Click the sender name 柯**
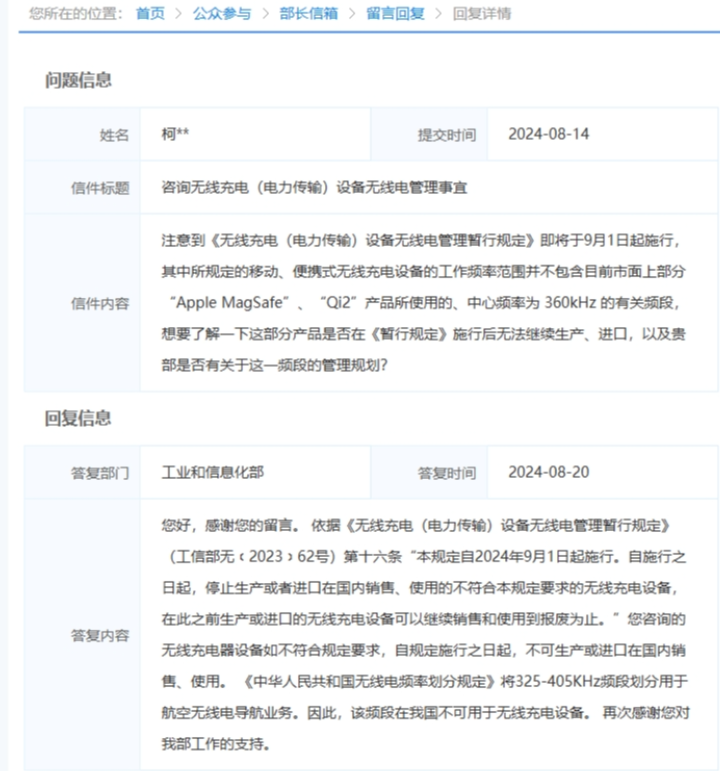The image size is (720, 771). coord(175,135)
